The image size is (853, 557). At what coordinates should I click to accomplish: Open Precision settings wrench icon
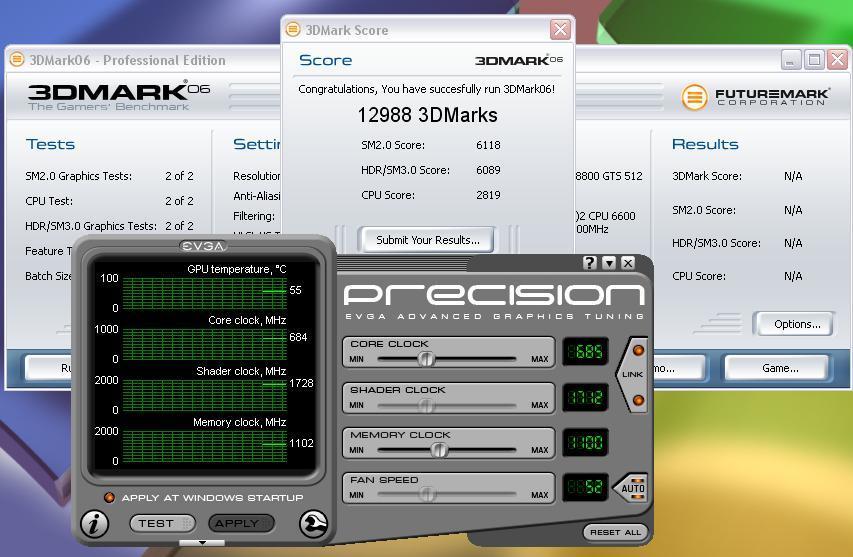(313, 523)
